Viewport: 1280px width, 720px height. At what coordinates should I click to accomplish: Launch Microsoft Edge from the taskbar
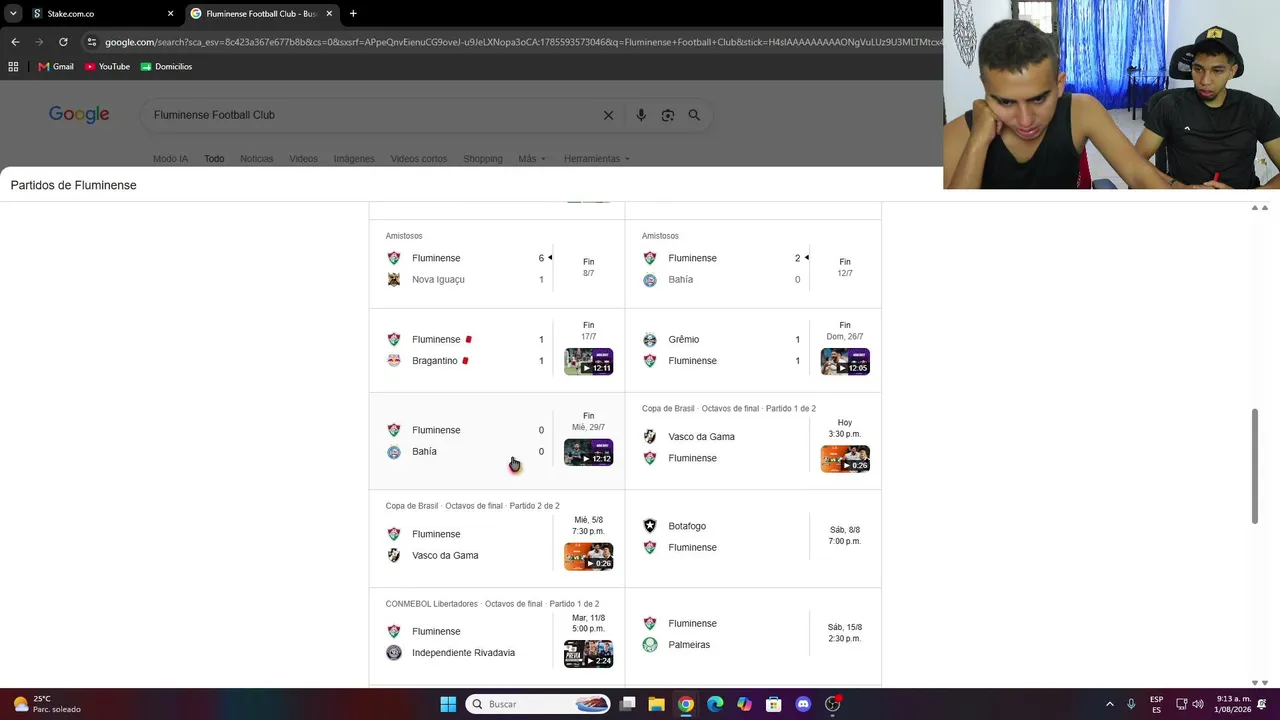coord(715,704)
